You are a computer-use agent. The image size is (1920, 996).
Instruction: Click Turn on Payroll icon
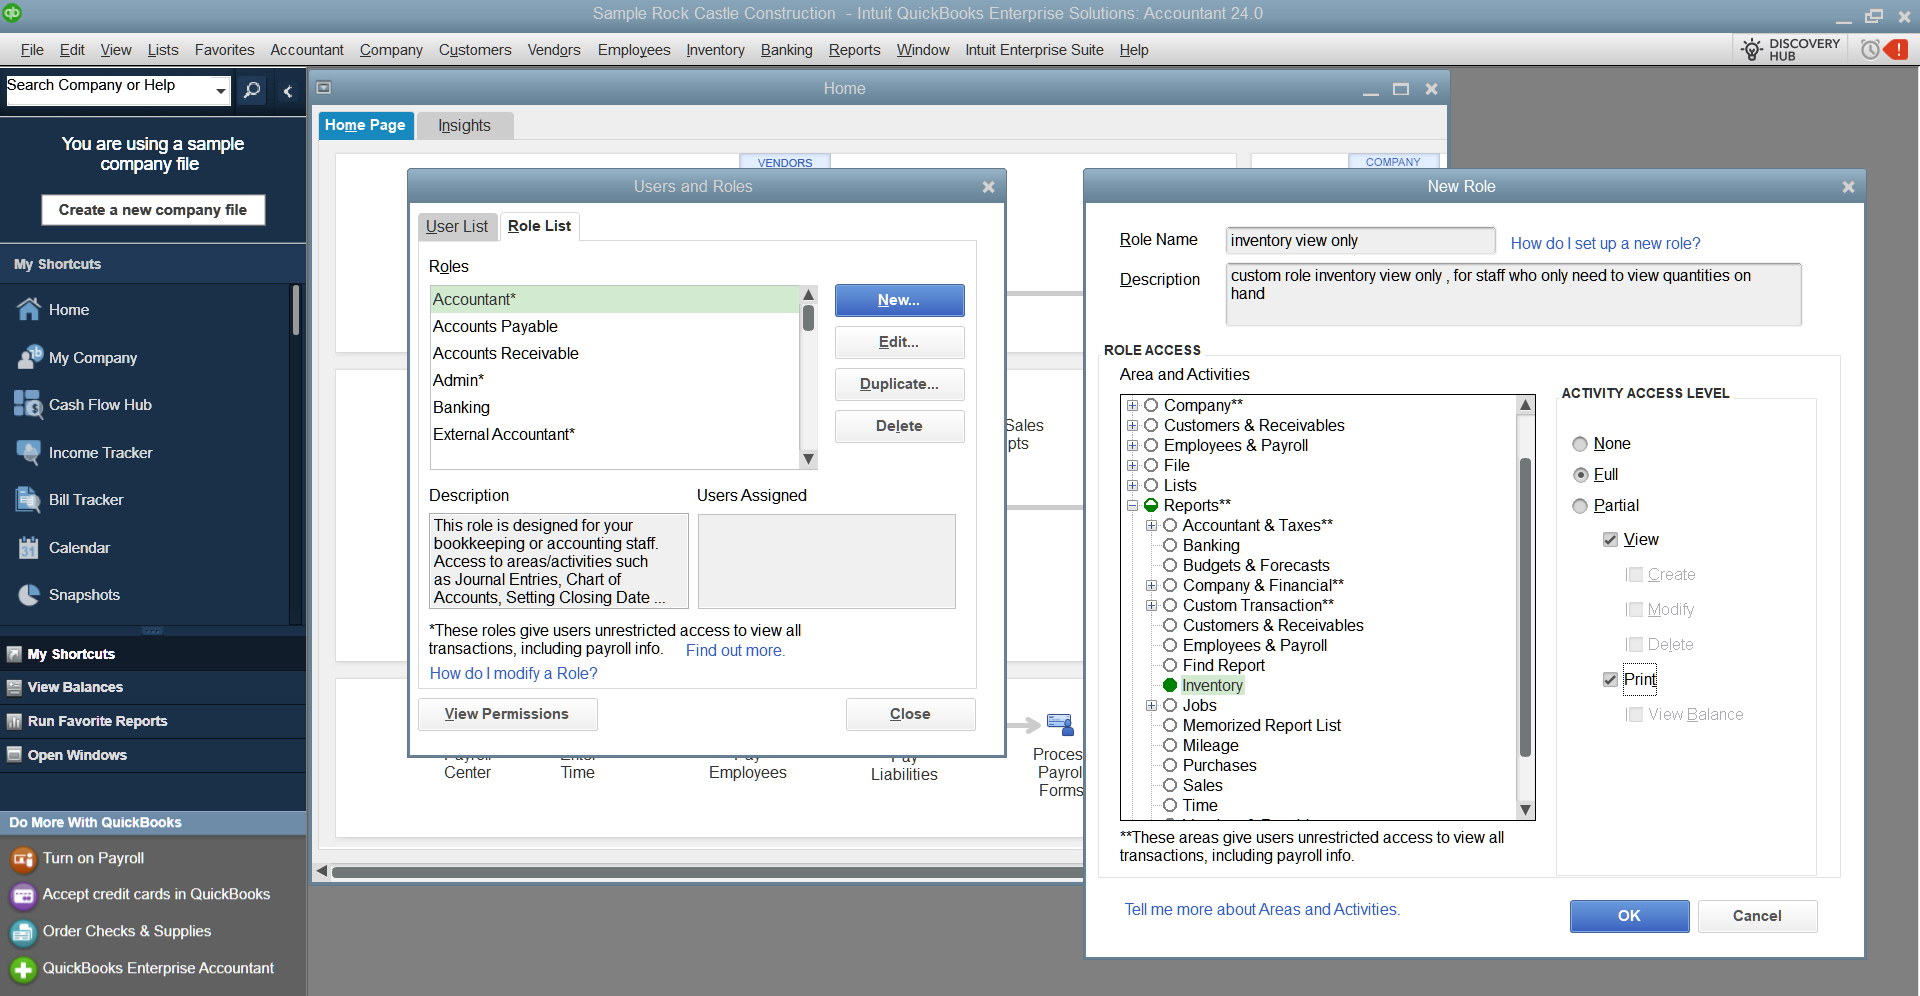[x=23, y=859]
